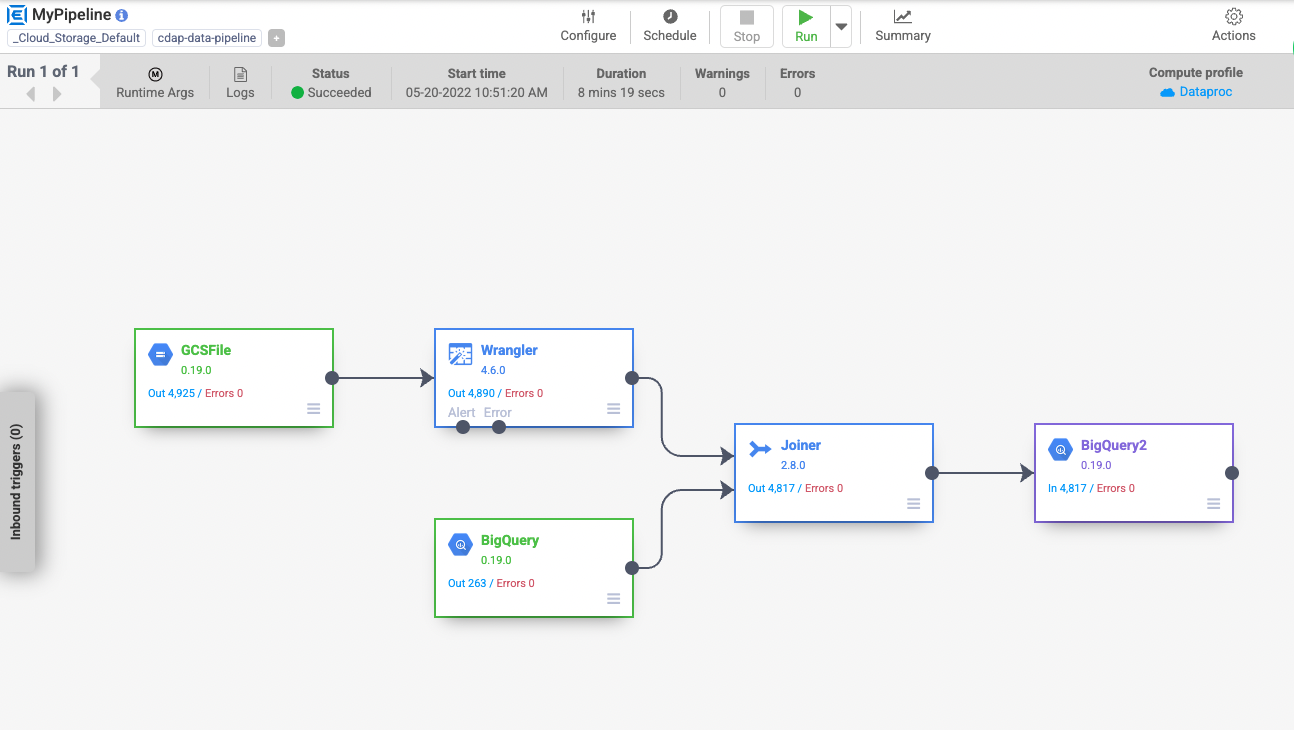1294x730 pixels.
Task: Click the BigQuery node output port
Action: 632,568
